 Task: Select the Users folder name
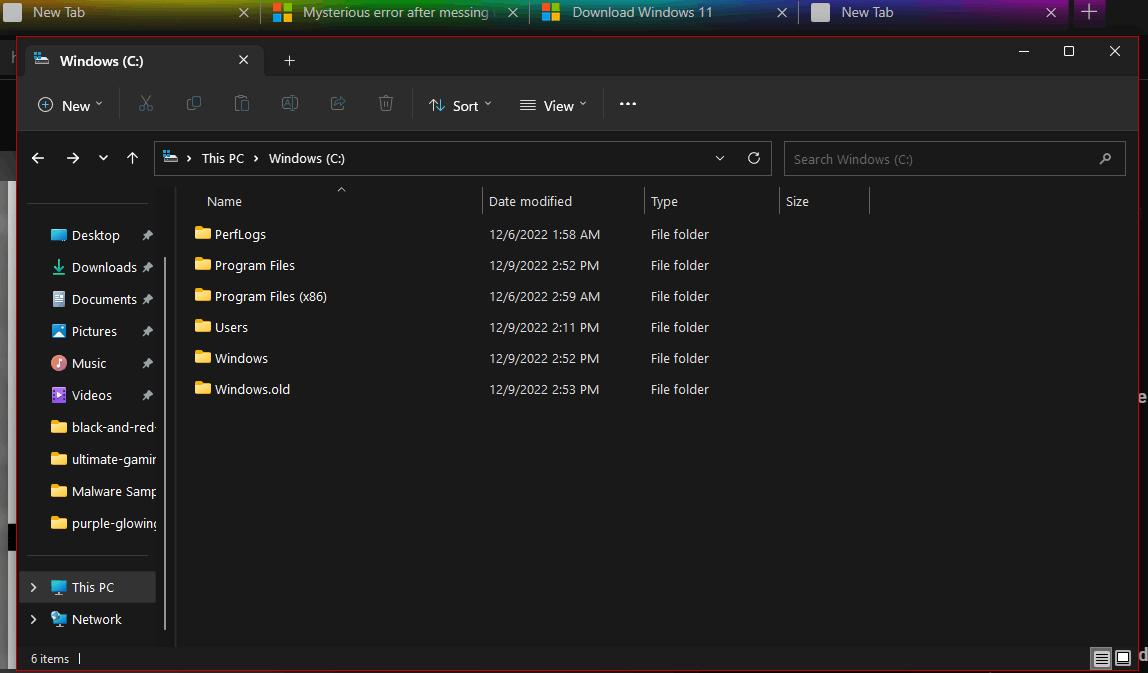[x=231, y=327]
